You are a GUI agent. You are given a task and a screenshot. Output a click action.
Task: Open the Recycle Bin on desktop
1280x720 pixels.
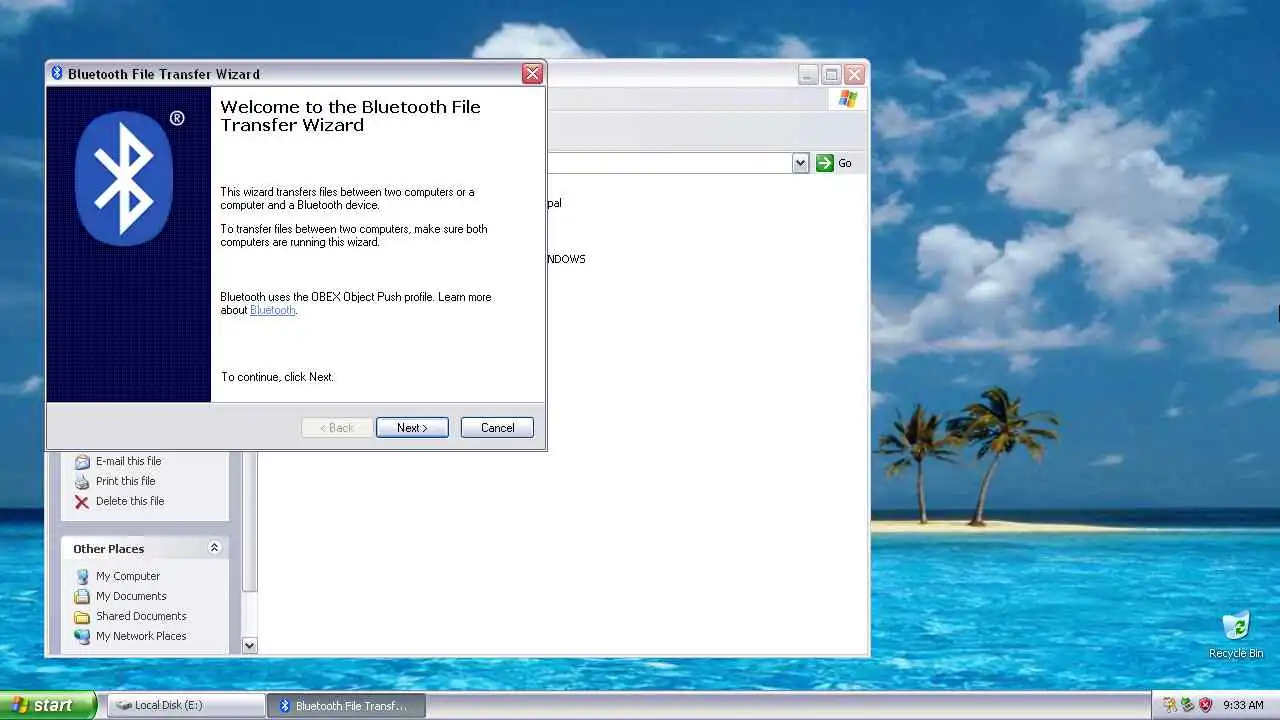1236,635
